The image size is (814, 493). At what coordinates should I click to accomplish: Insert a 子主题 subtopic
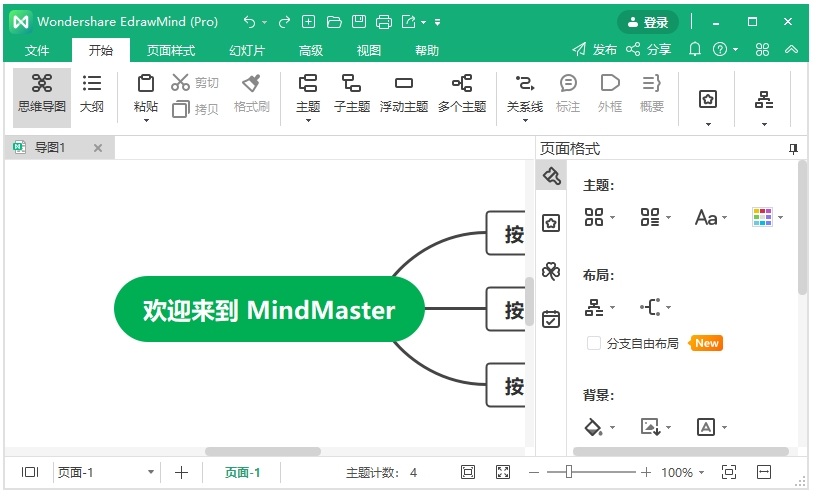(x=351, y=93)
